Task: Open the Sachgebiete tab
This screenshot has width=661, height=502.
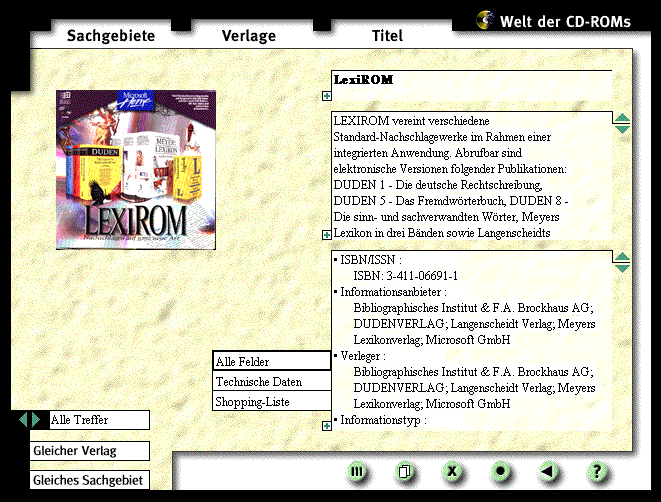Action: click(x=111, y=36)
